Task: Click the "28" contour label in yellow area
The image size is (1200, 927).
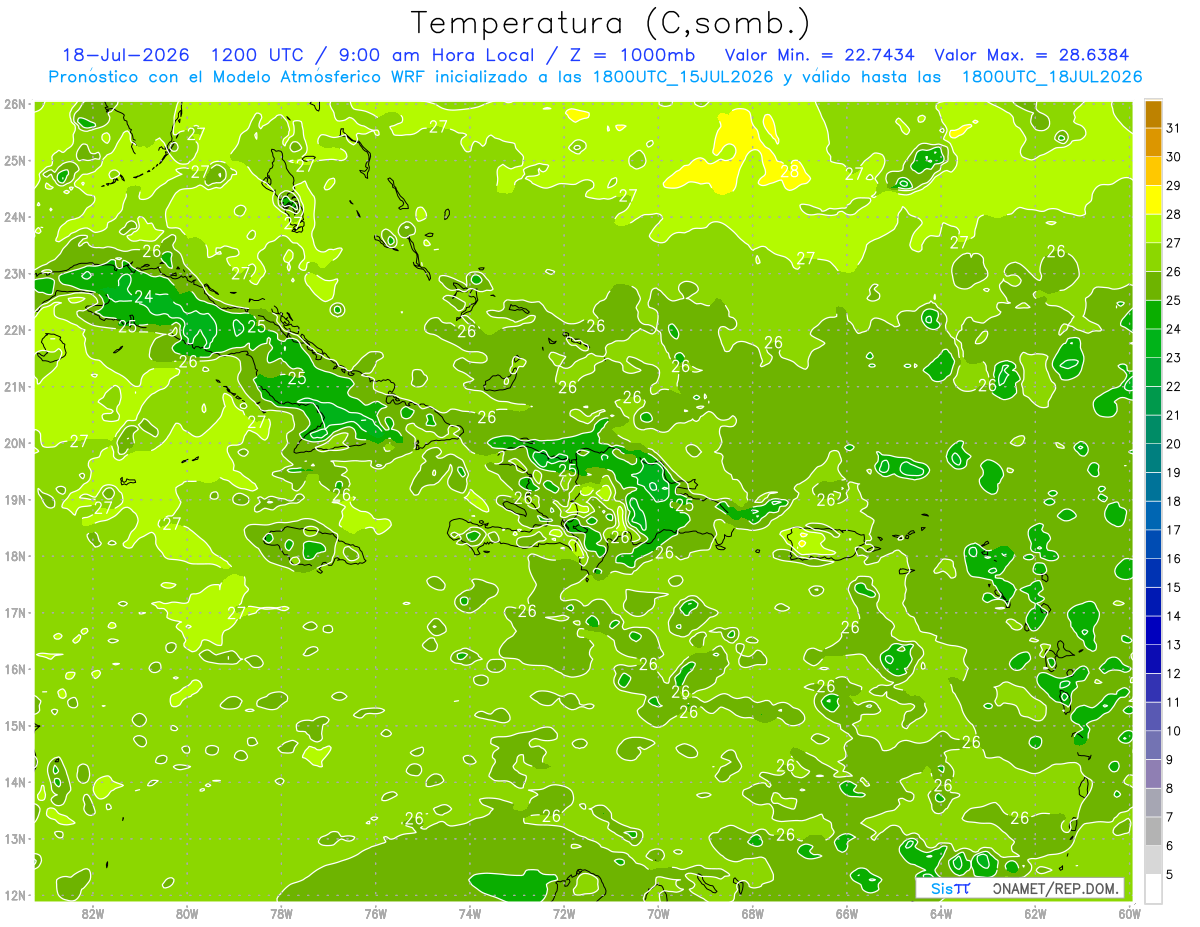Action: [790, 171]
